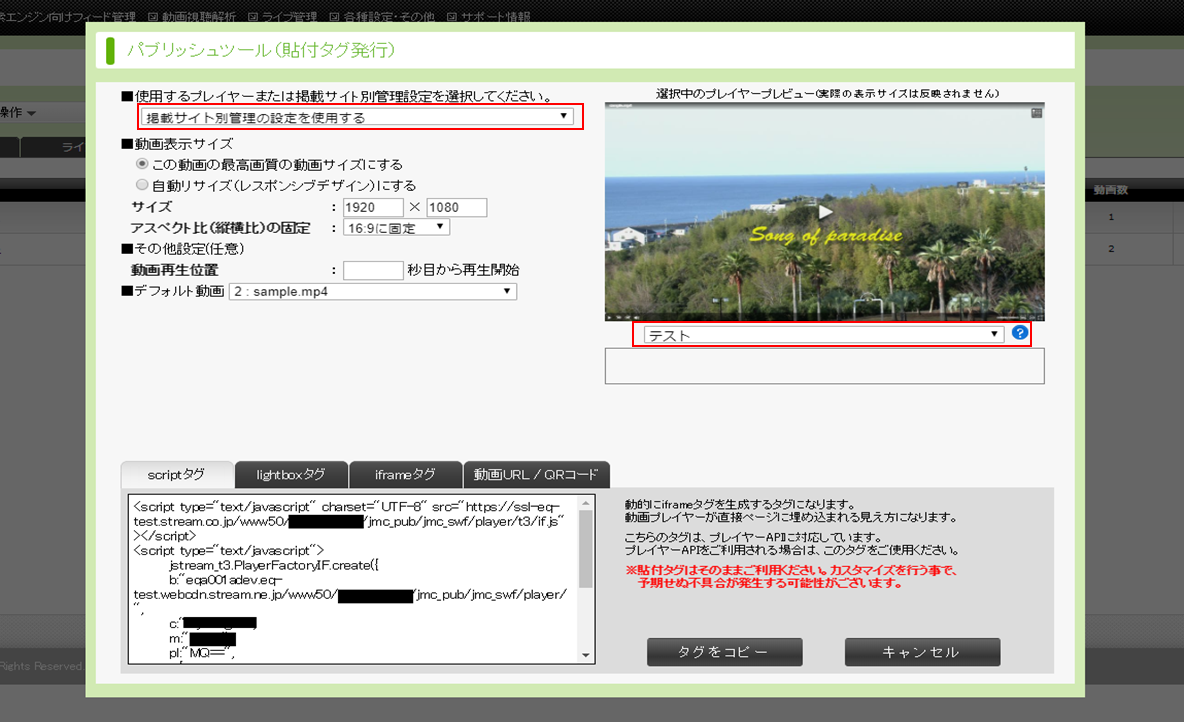Click the 'jstream_t3.PlayerFactoryIF.create({' code line

pos(274,565)
